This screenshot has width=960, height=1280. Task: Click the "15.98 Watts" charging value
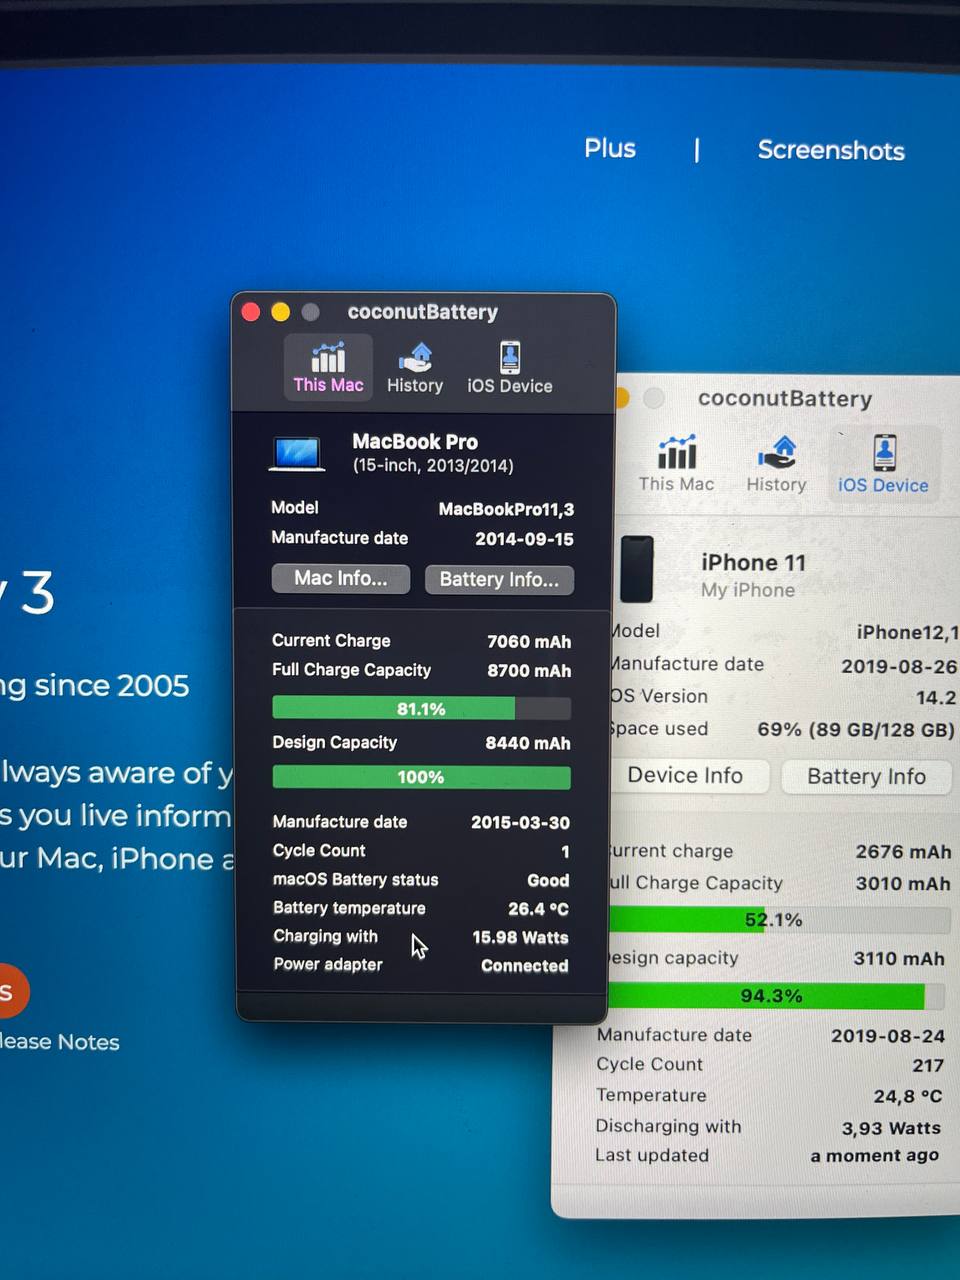(x=520, y=937)
